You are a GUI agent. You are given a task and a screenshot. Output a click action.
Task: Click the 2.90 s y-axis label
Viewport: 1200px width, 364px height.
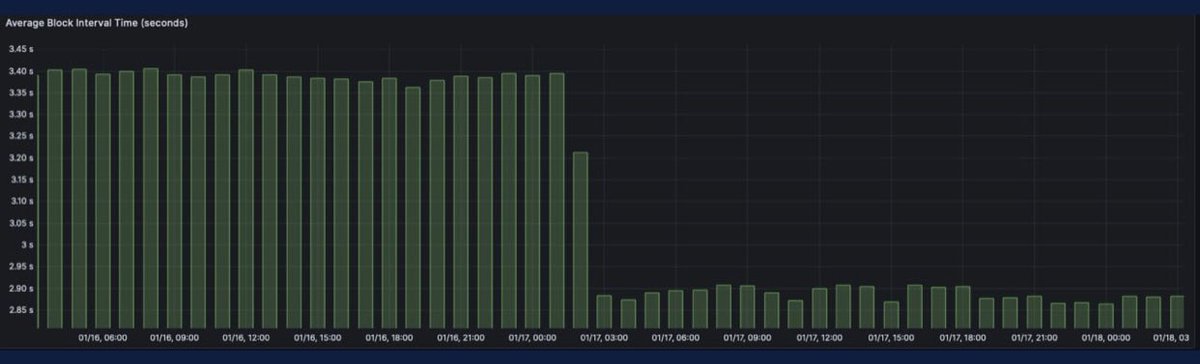click(21, 288)
